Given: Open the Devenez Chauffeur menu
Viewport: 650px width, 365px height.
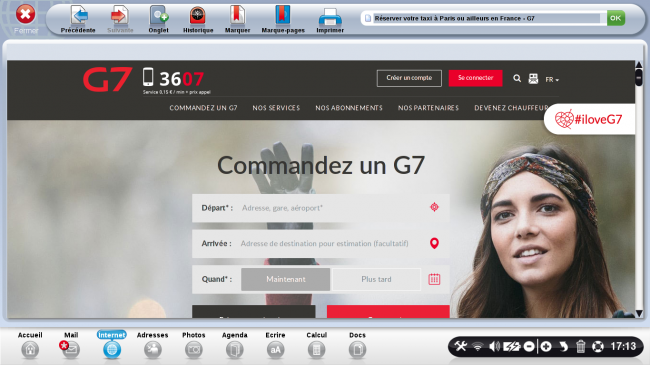Looking at the screenshot, I should pyautogui.click(x=511, y=108).
